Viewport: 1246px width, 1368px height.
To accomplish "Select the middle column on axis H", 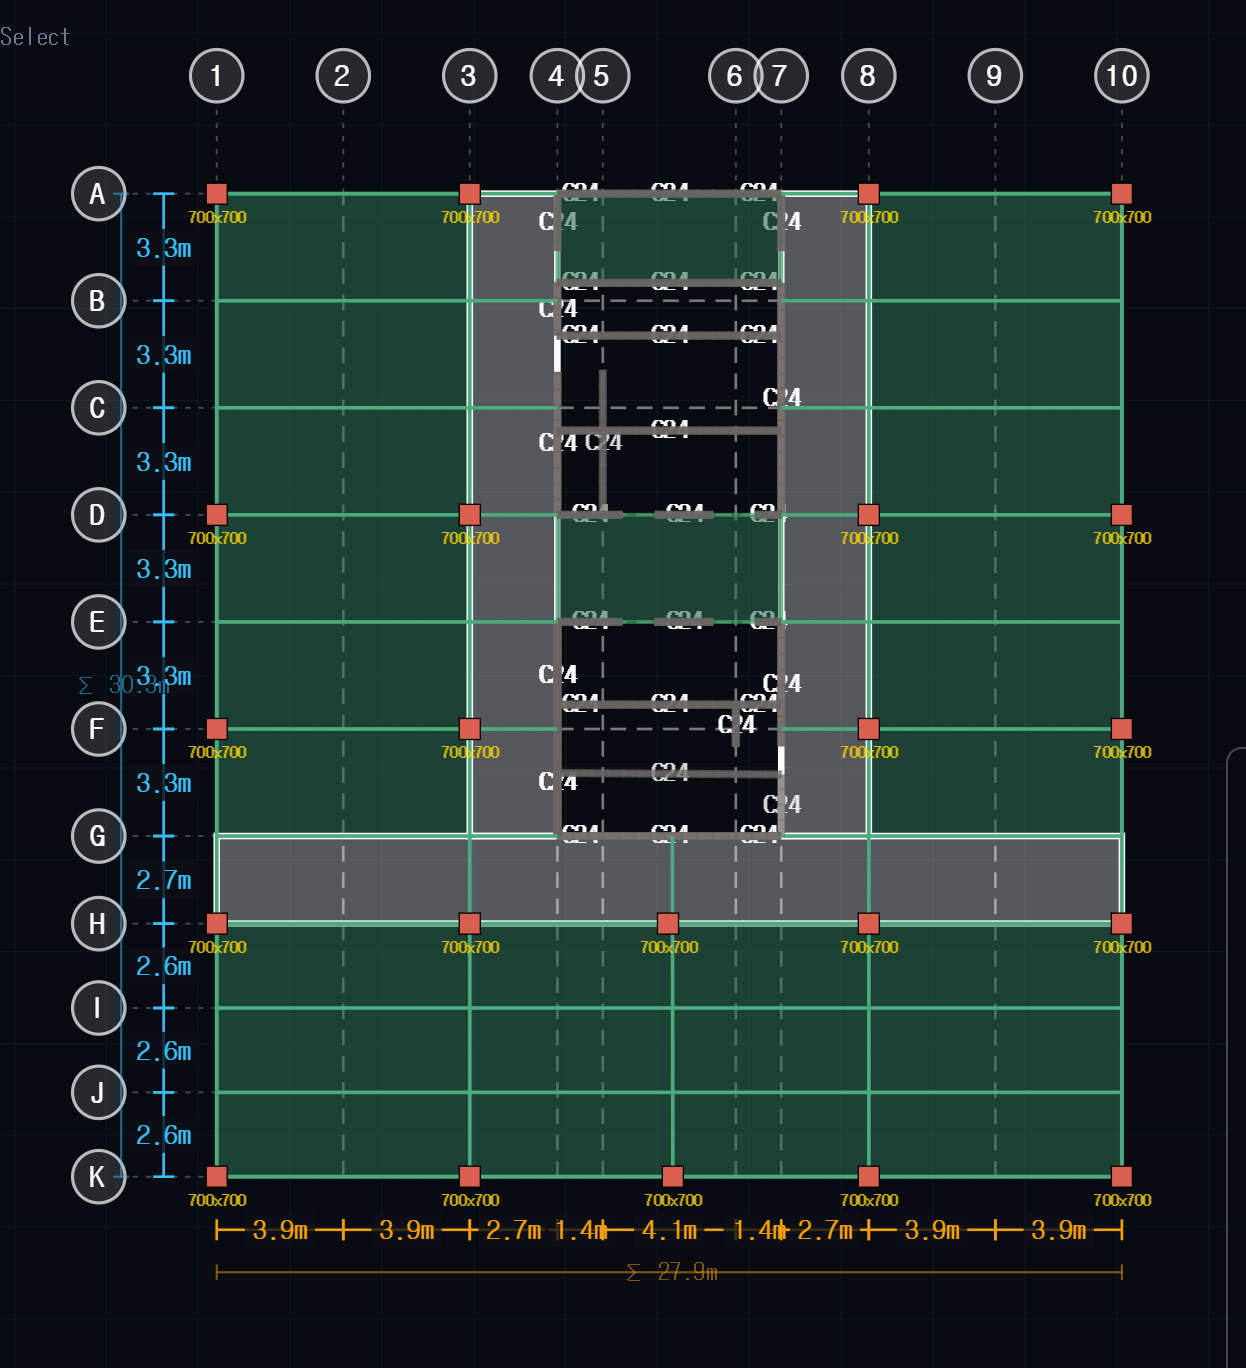I will (x=668, y=923).
